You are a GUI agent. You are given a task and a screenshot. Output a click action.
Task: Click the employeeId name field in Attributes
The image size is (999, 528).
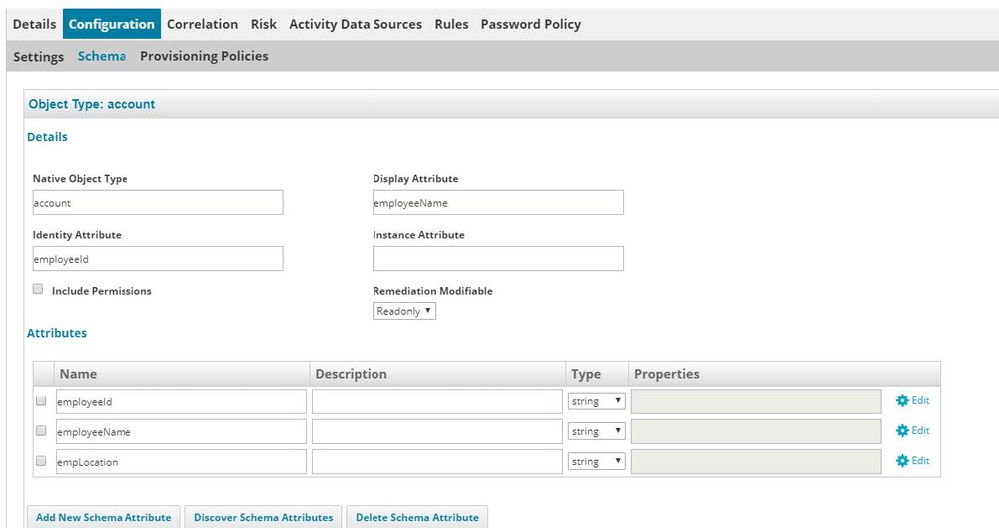click(x=182, y=402)
